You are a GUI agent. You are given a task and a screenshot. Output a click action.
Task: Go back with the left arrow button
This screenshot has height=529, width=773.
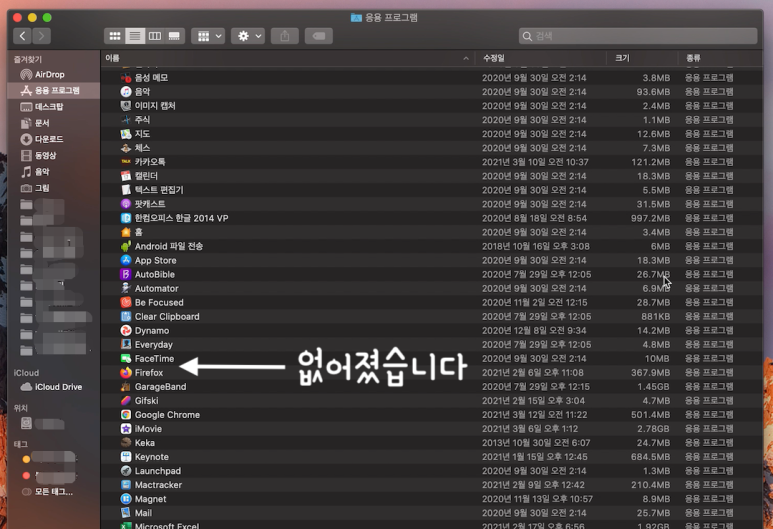click(22, 36)
